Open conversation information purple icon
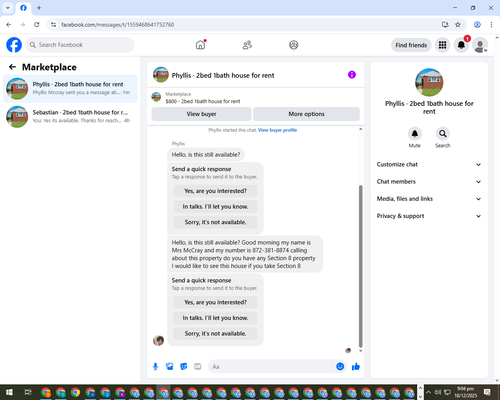This screenshot has width=500, height=400. (x=352, y=75)
